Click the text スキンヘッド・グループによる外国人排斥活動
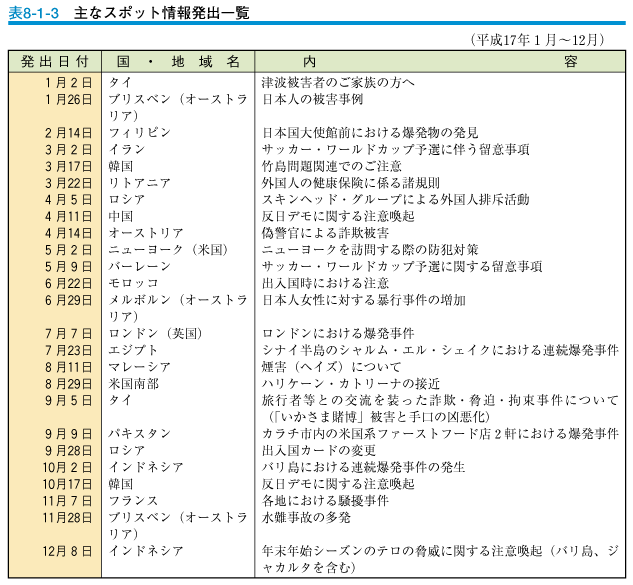The width and height of the screenshot is (633, 585). [x=396, y=200]
